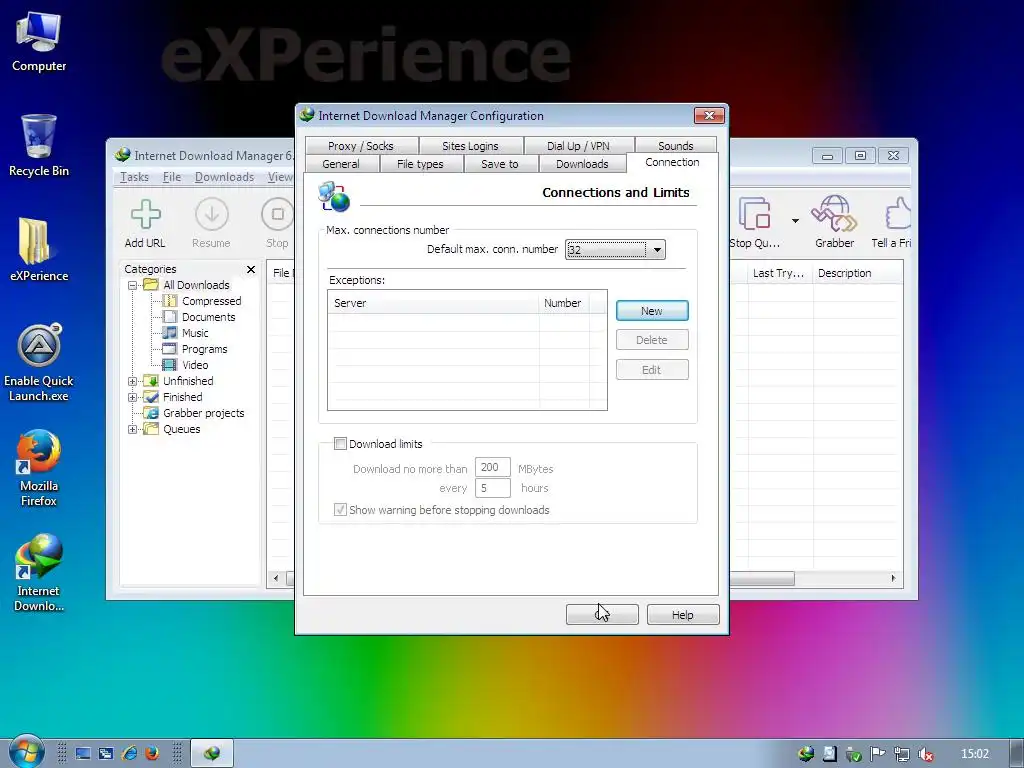Screen dimensions: 1024x768
Task: Switch to the File types tab
Action: click(x=421, y=164)
